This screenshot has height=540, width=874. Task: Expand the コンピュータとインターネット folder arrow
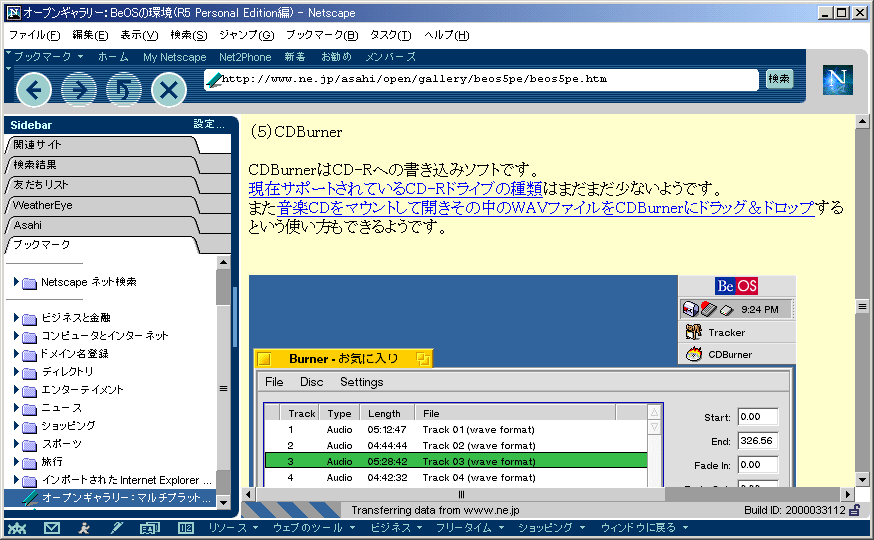(16, 335)
